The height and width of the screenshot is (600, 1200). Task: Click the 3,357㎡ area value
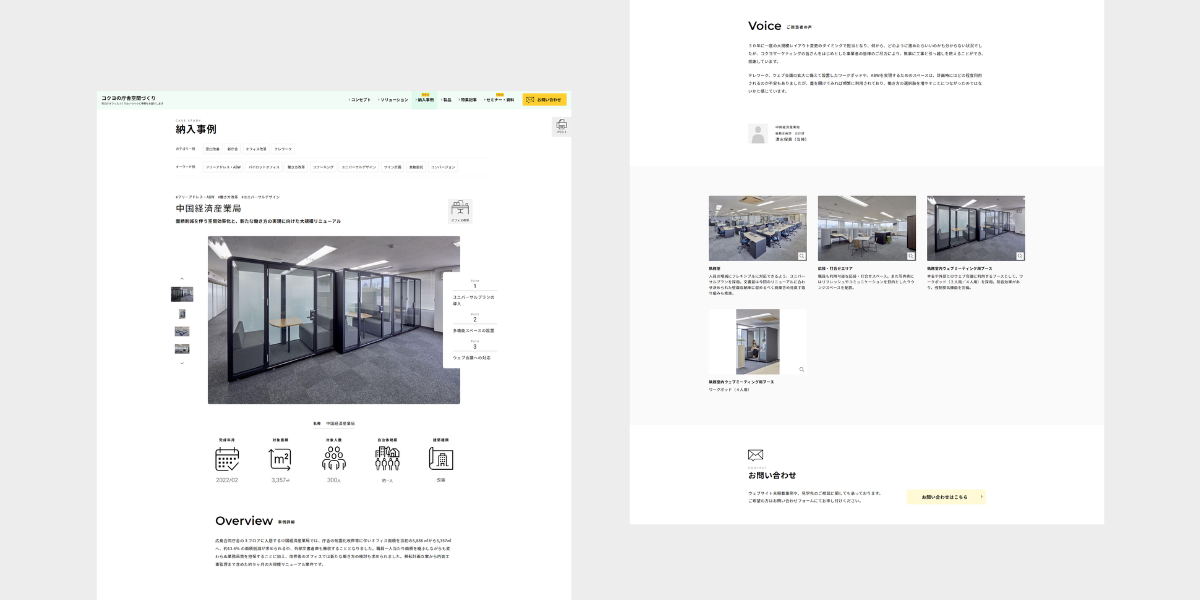280,480
